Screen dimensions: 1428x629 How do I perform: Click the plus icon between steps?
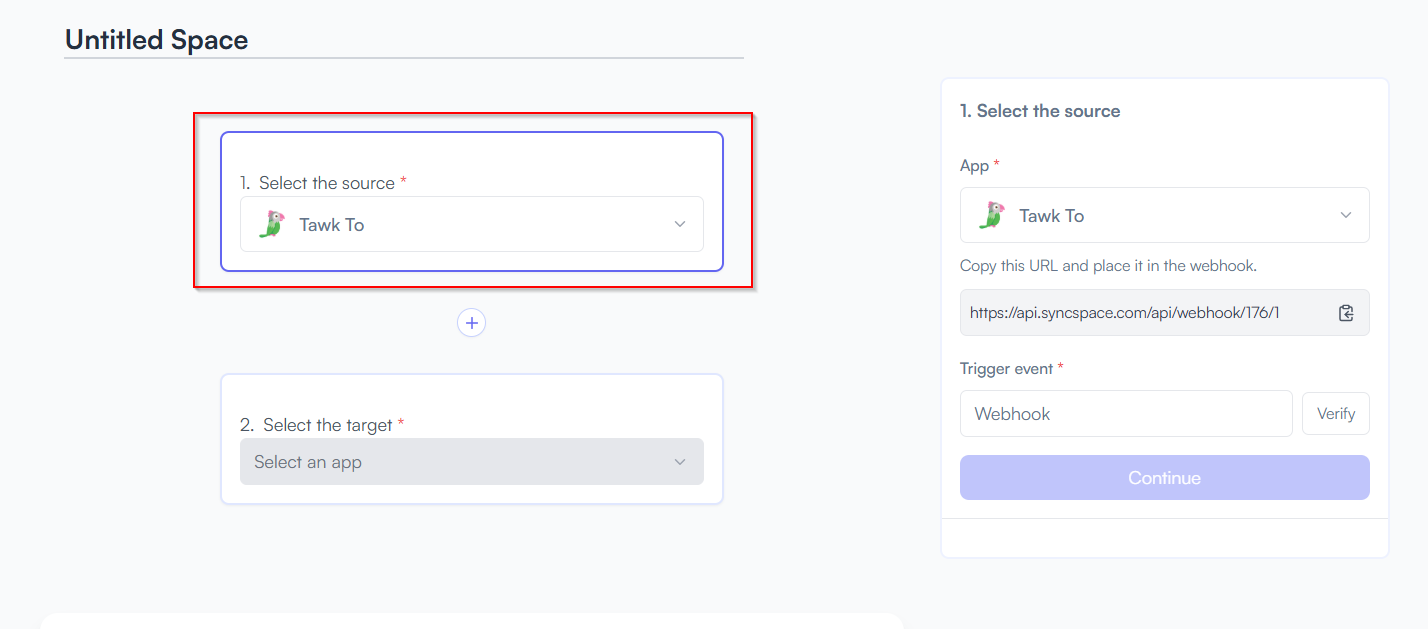[x=471, y=323]
